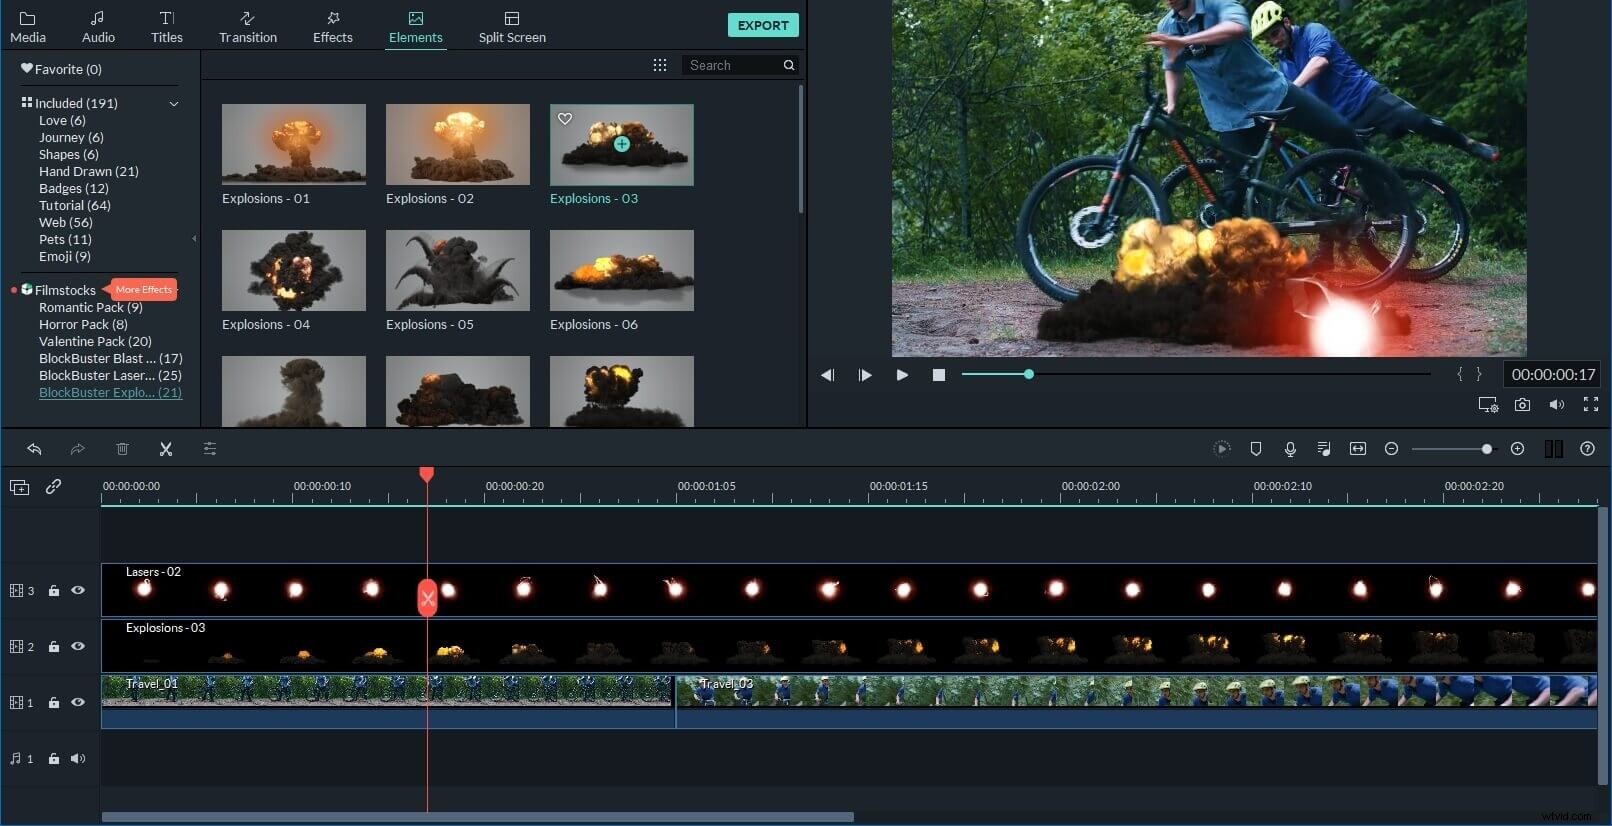This screenshot has width=1612, height=826.
Task: Click the scissors split icon
Action: (166, 449)
